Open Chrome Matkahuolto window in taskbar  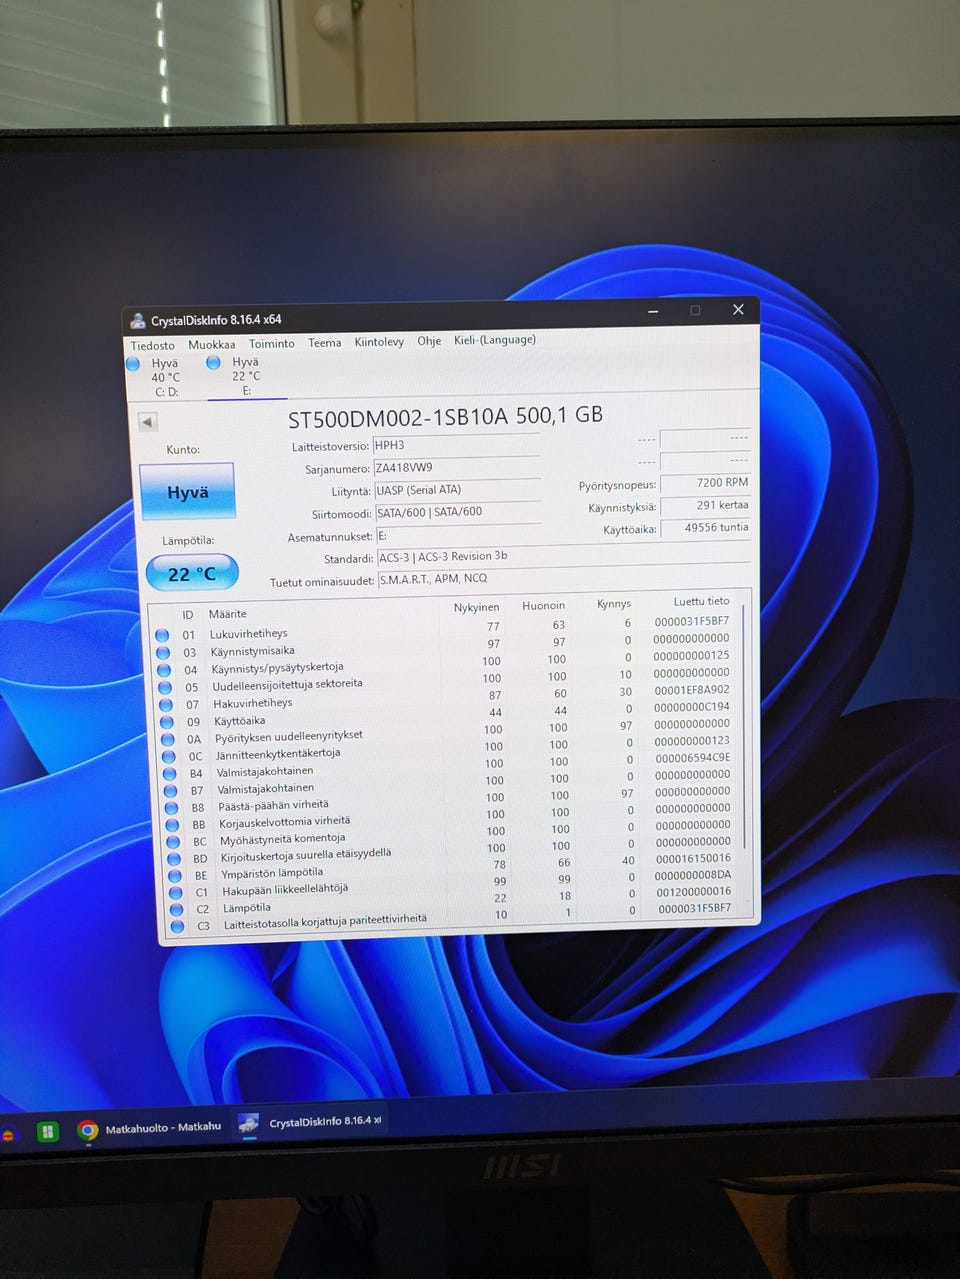pos(150,1129)
